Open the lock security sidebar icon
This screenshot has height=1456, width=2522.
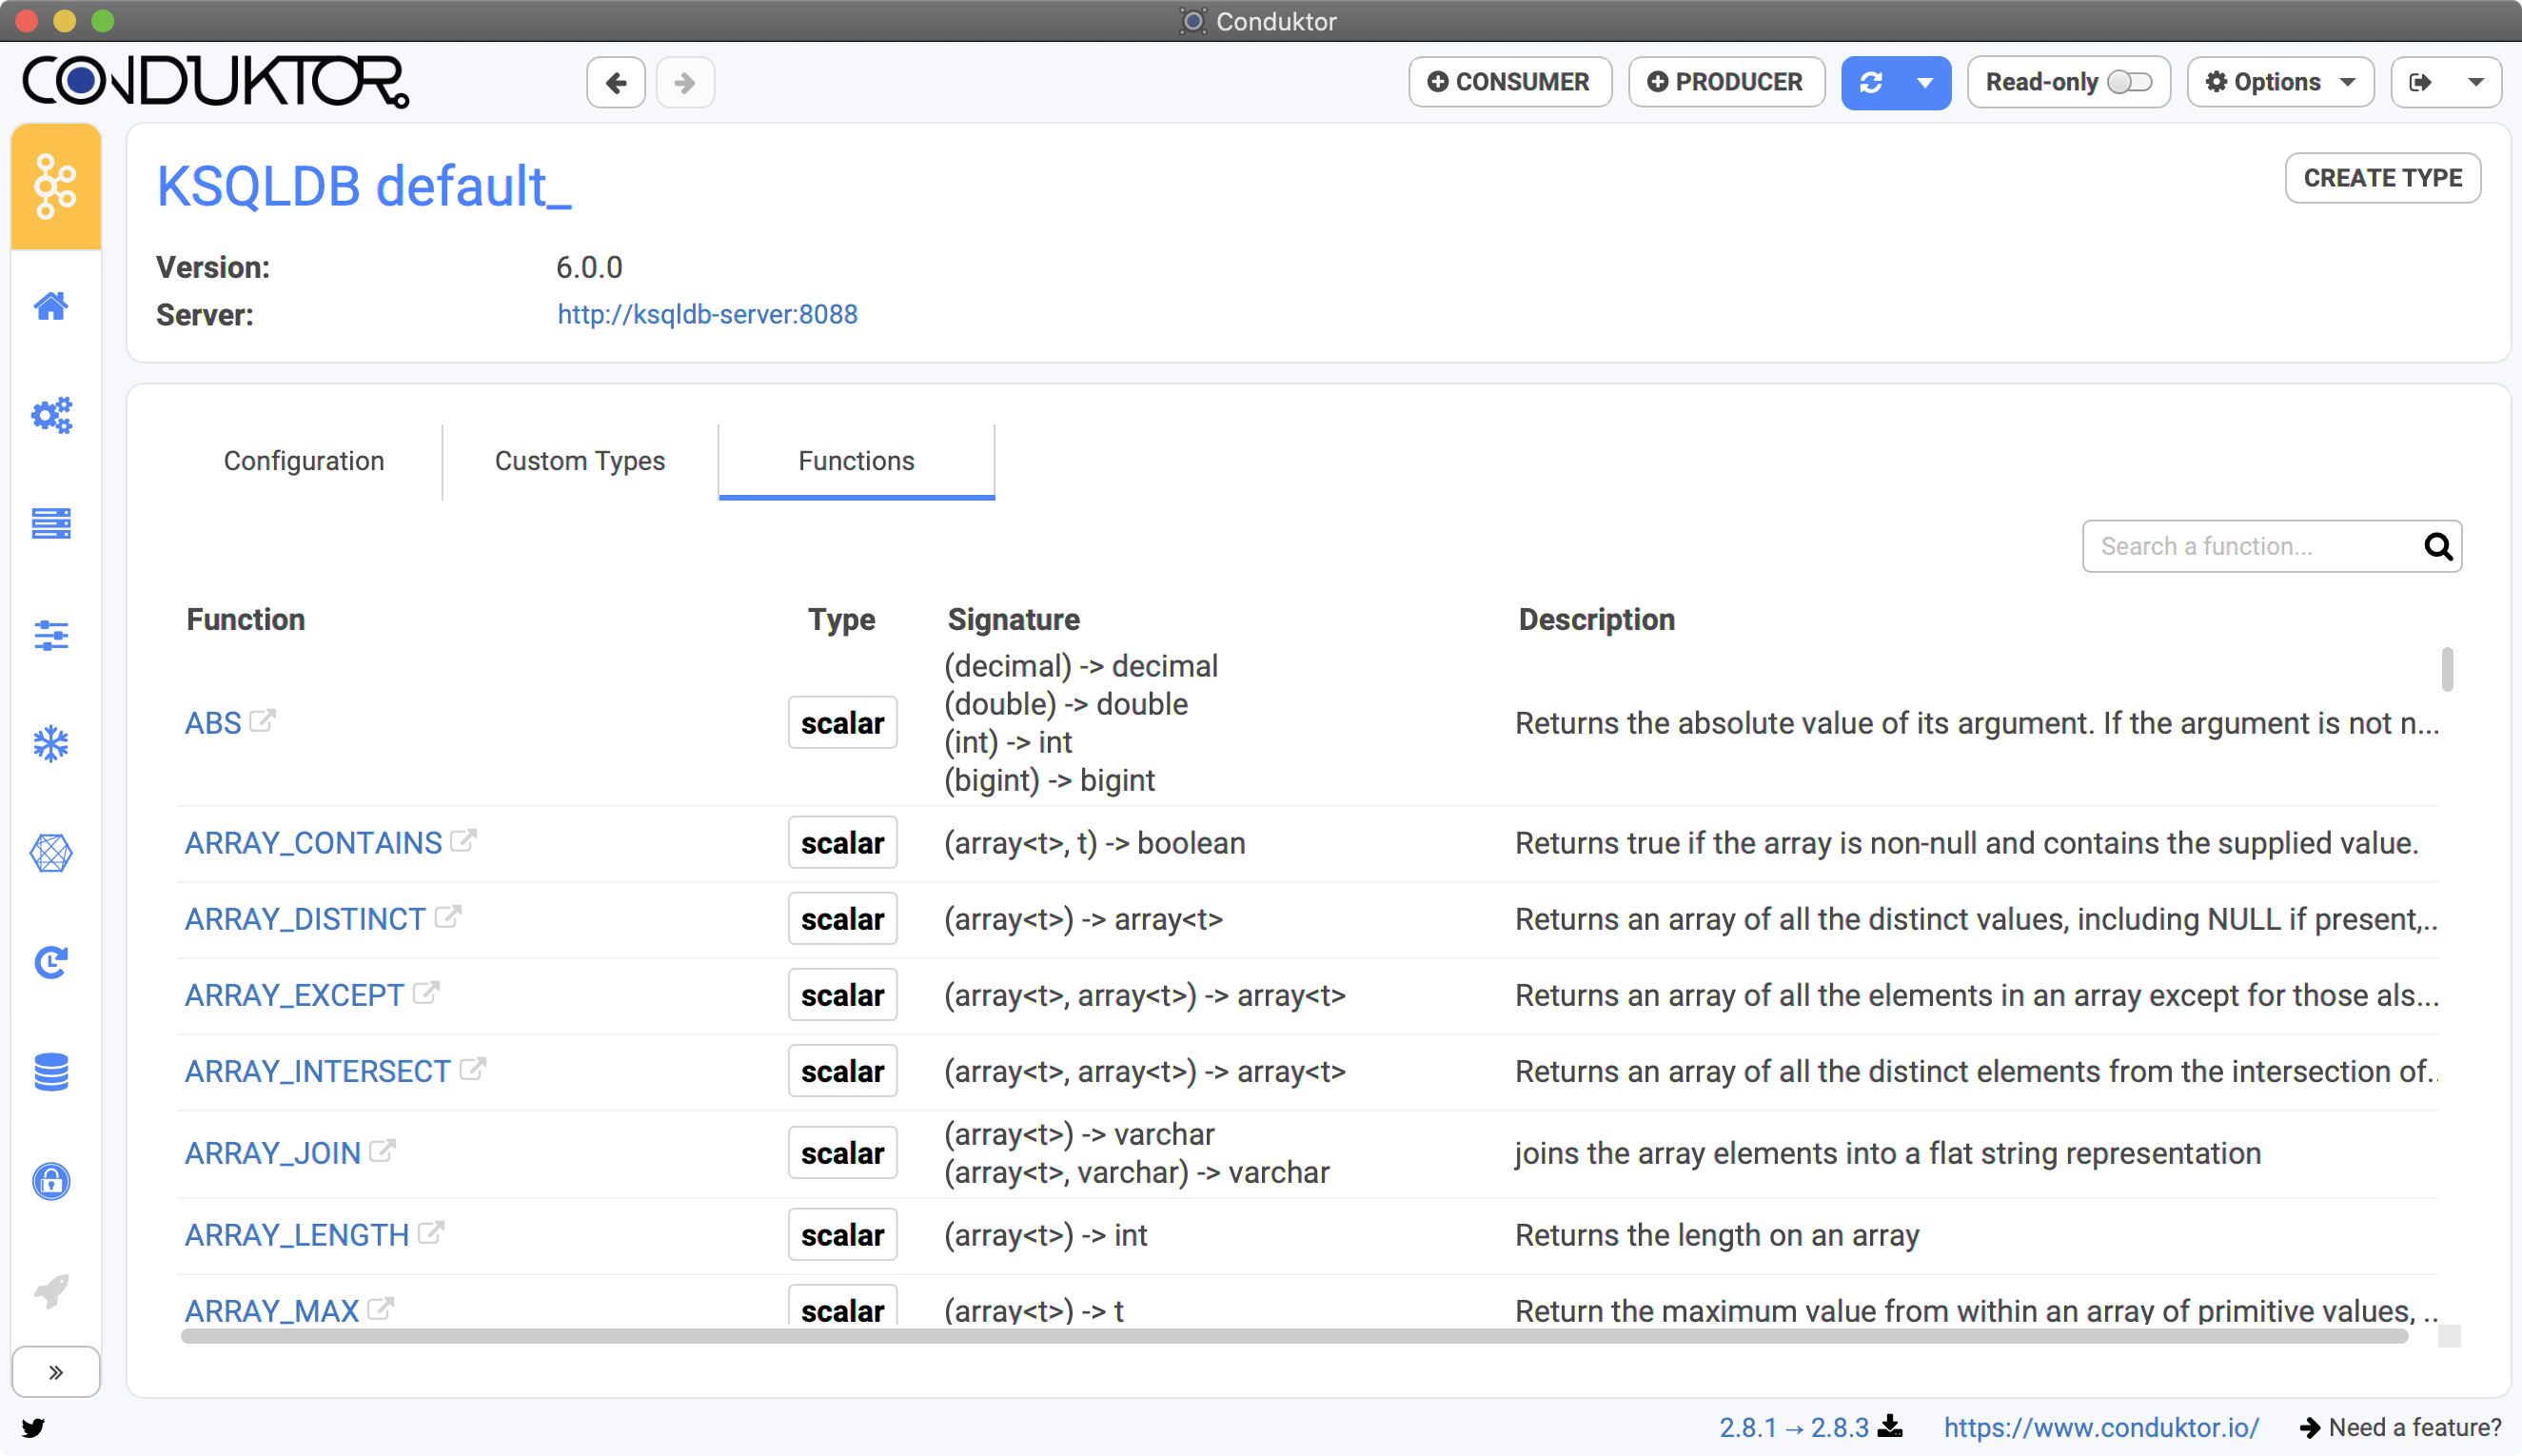[51, 1181]
